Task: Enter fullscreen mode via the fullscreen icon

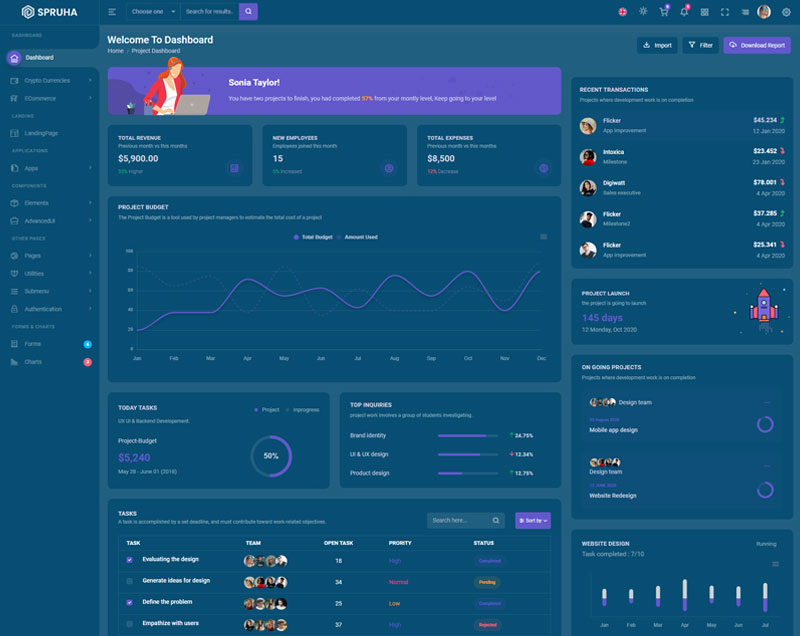Action: click(x=725, y=12)
